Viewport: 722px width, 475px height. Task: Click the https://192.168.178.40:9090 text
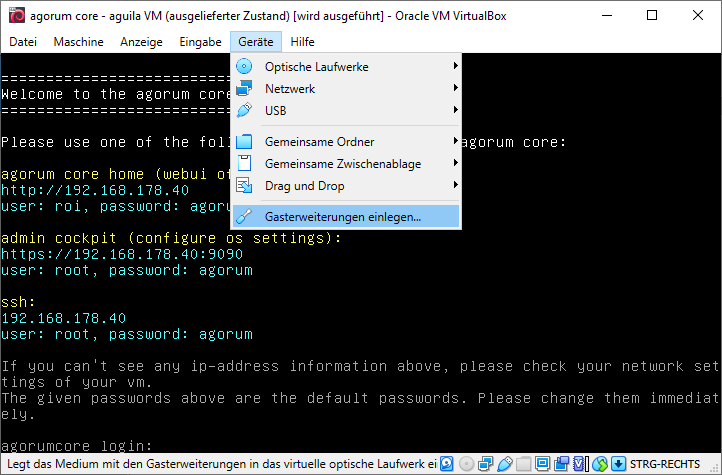[x=122, y=254]
